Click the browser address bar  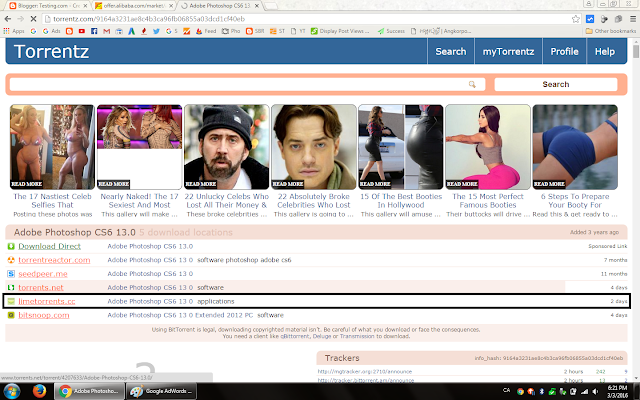point(306,19)
